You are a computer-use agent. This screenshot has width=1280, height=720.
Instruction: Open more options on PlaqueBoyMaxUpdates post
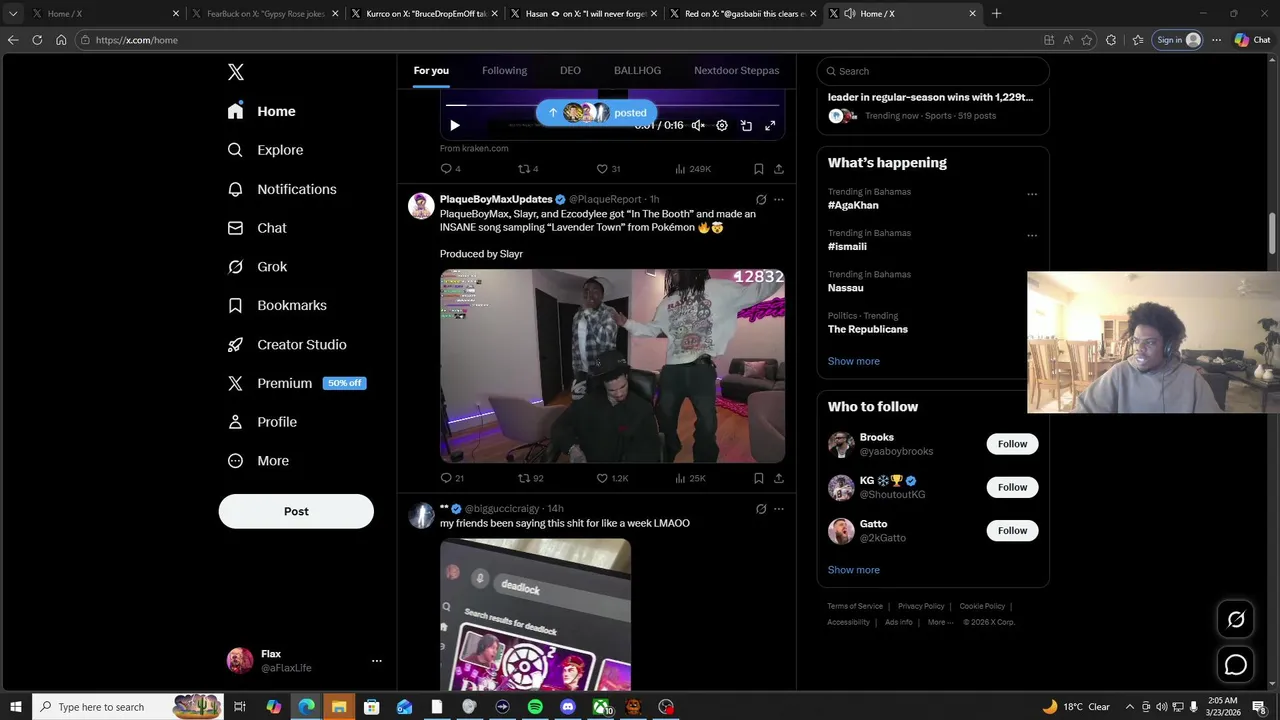tap(779, 199)
